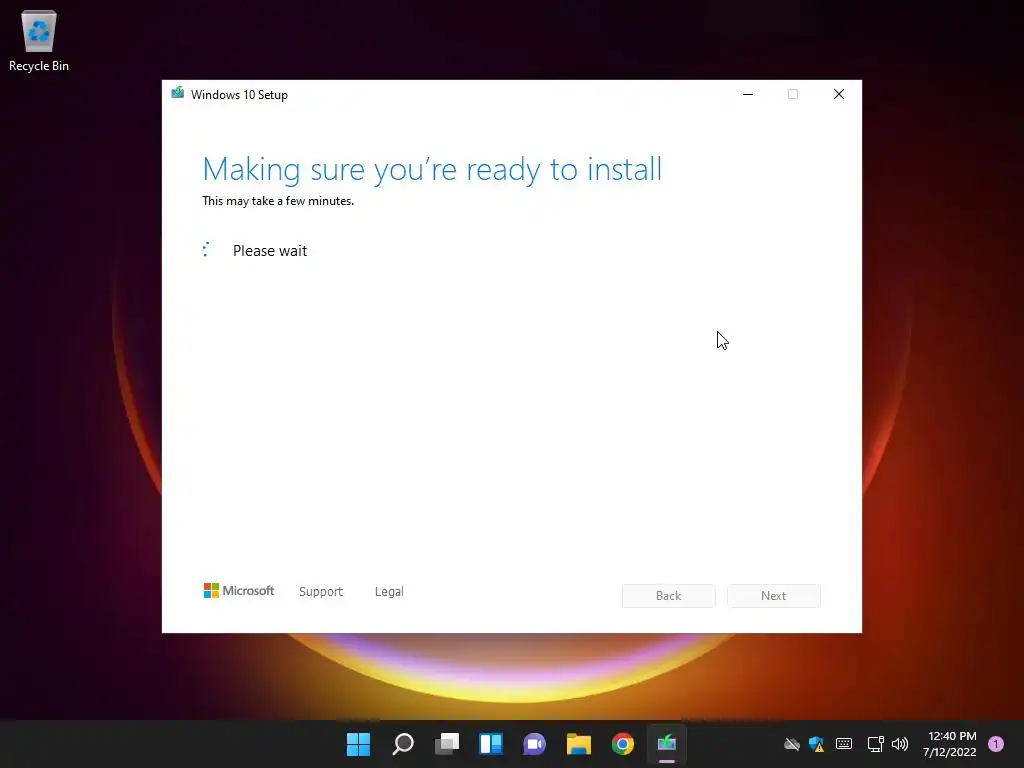This screenshot has width=1024, height=768.
Task: Click the Microsoft logo in setup window
Action: (x=239, y=591)
